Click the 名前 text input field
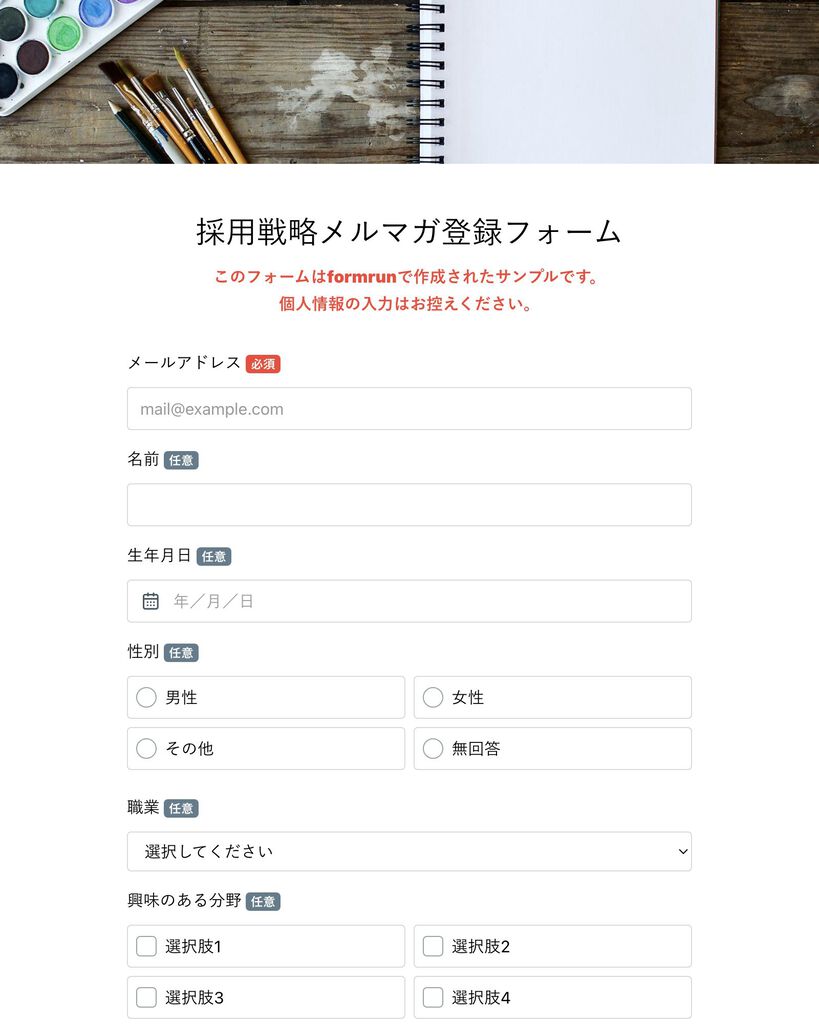819x1024 pixels. (410, 505)
